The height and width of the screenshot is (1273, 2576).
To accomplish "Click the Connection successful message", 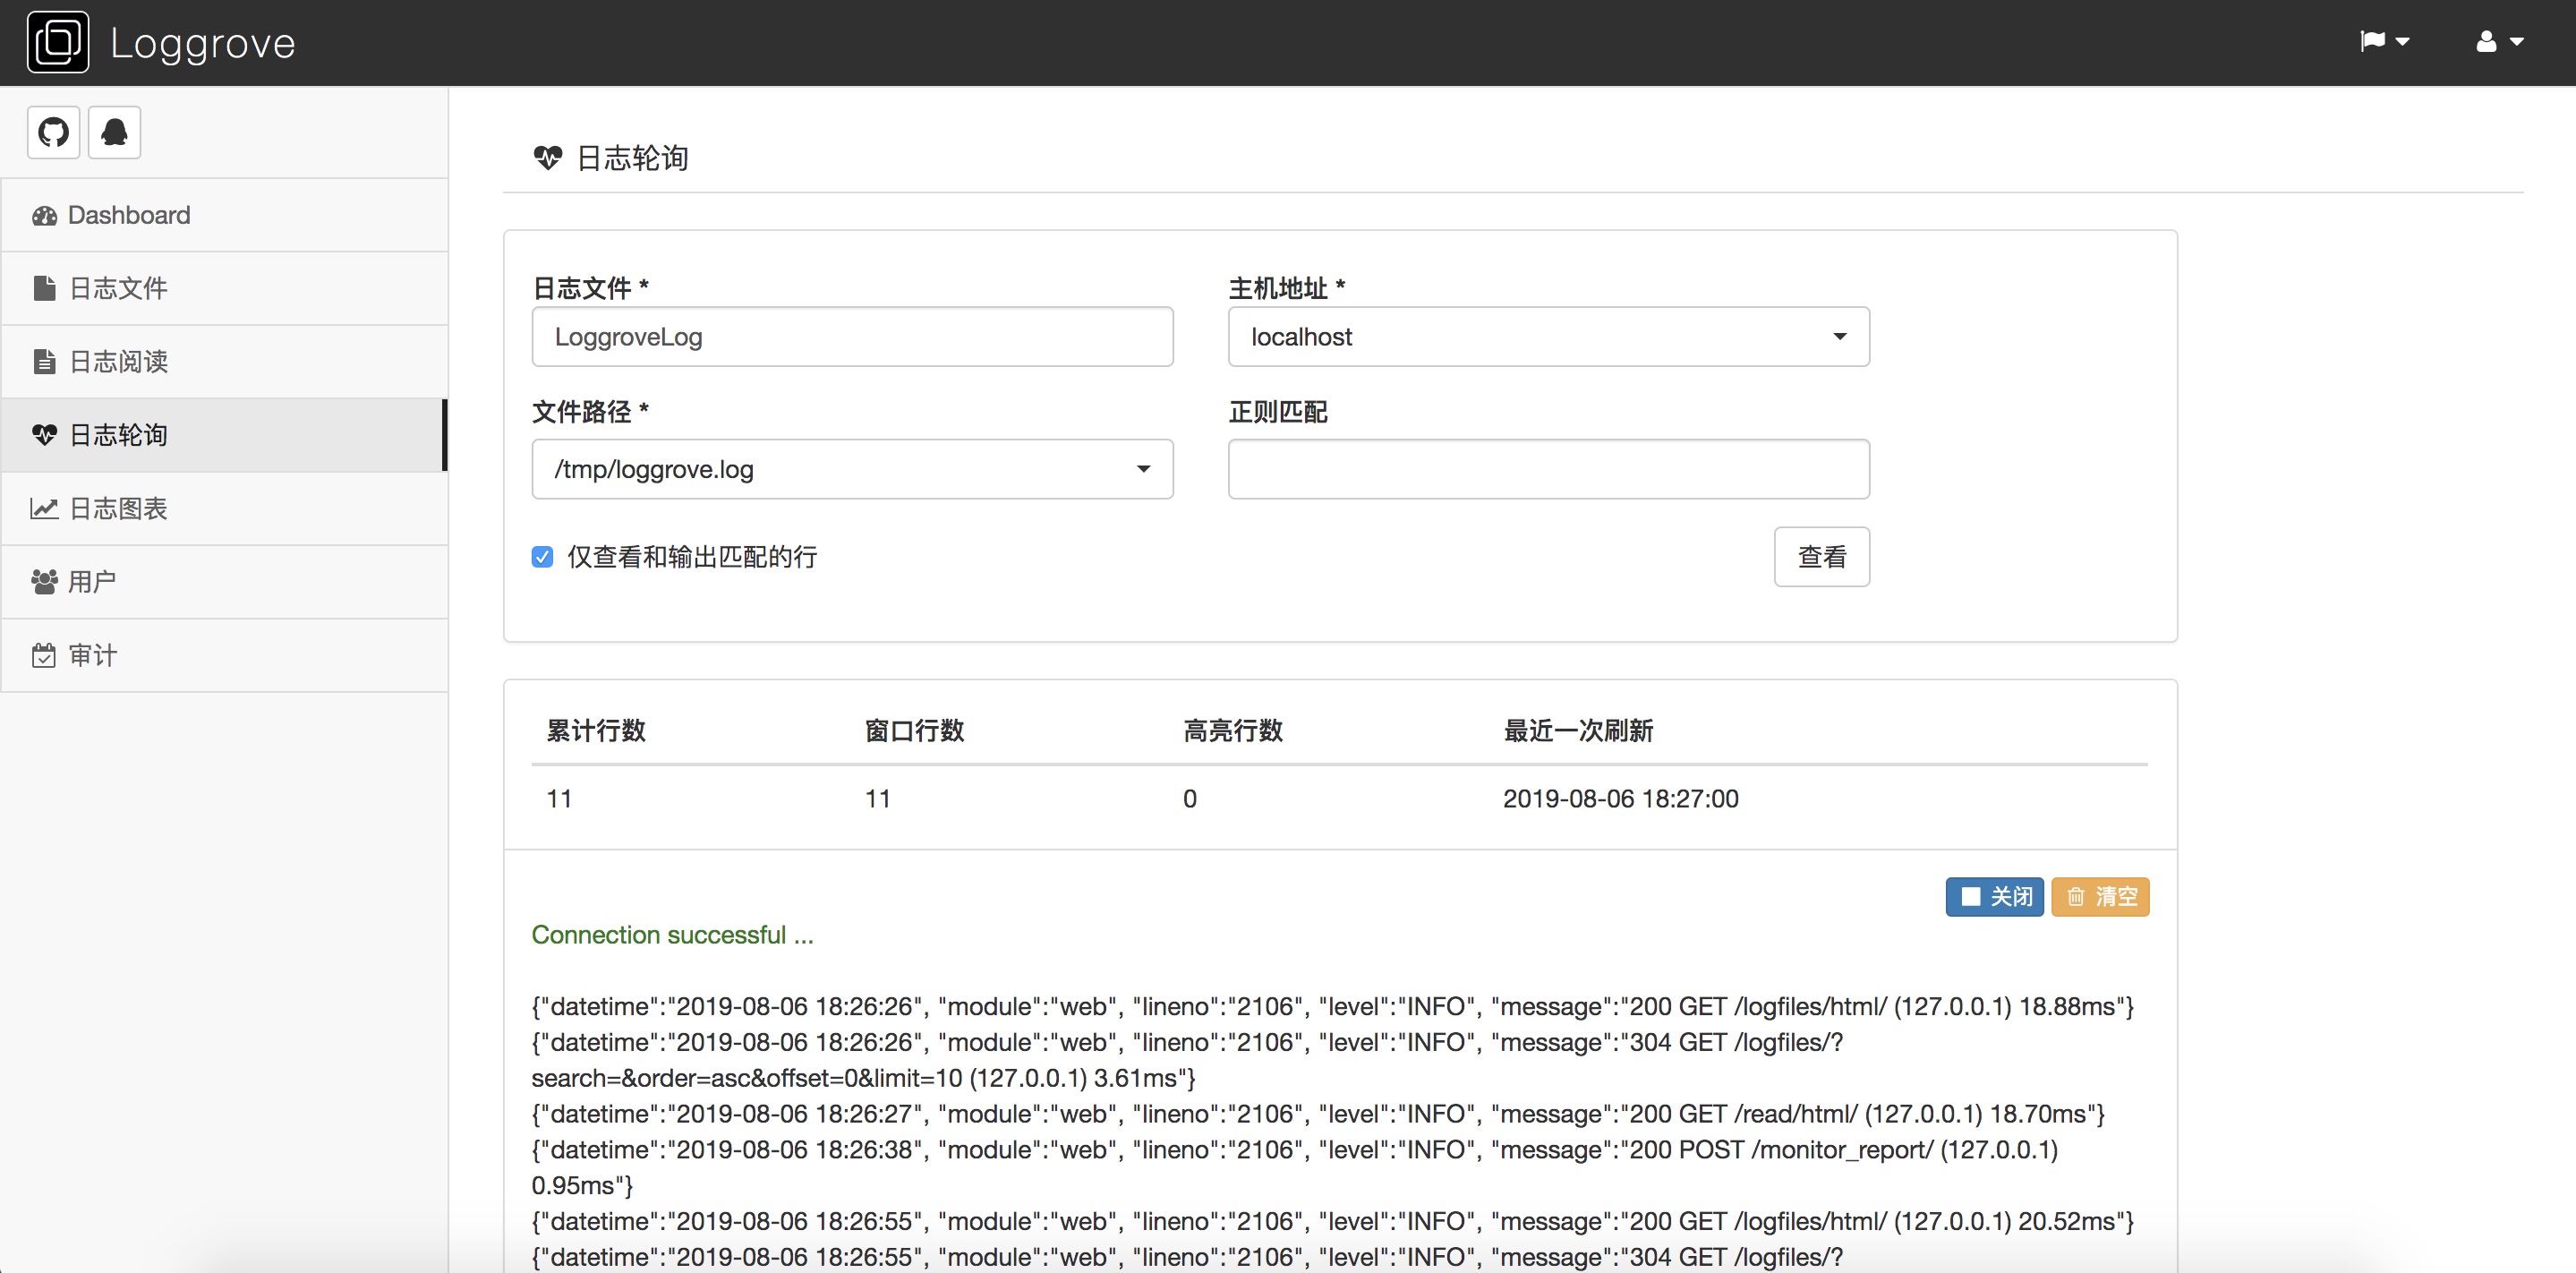I will coord(672,935).
